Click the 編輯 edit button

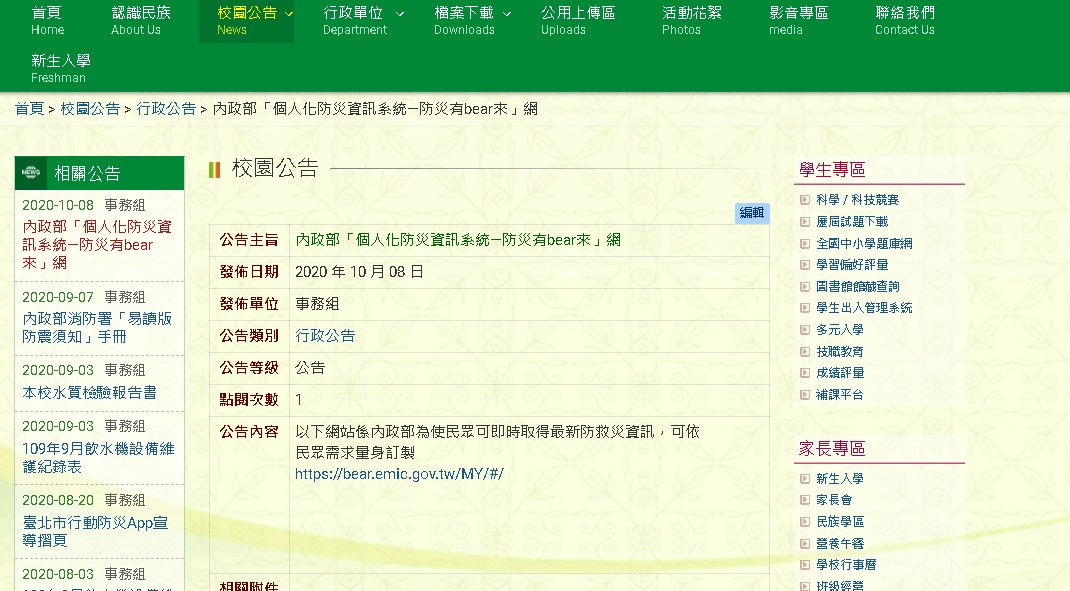[752, 213]
